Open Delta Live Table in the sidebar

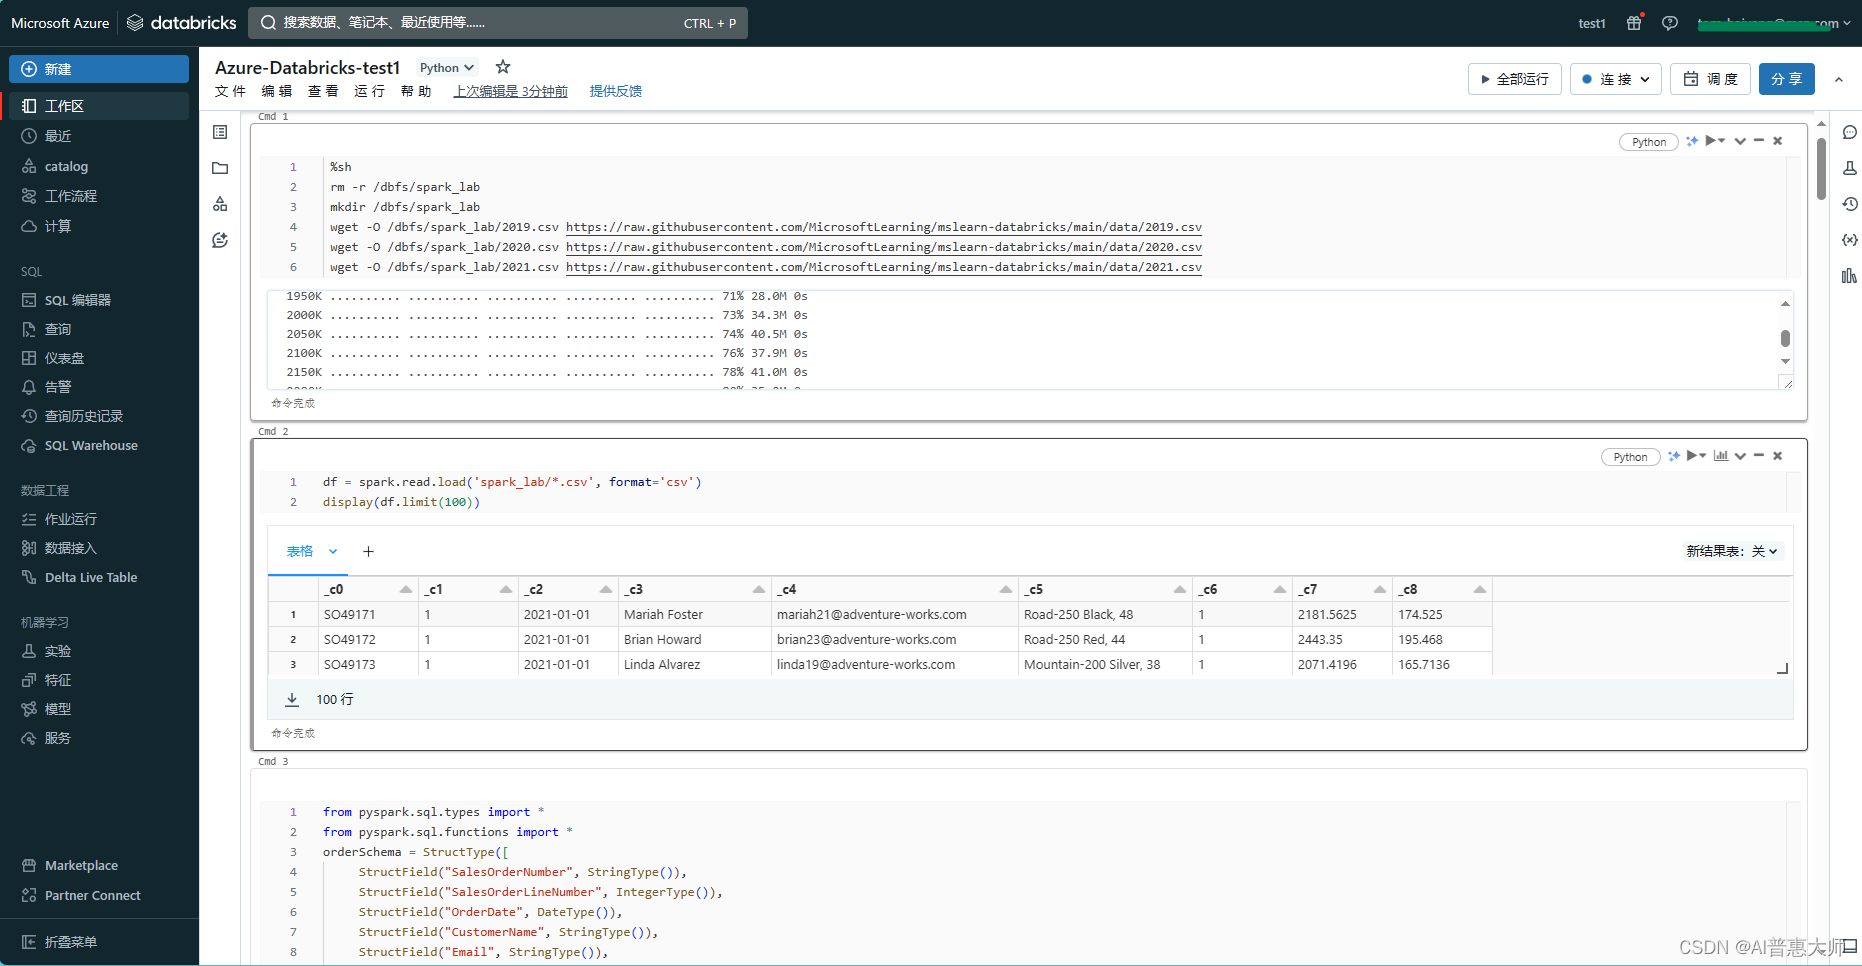tap(98, 577)
